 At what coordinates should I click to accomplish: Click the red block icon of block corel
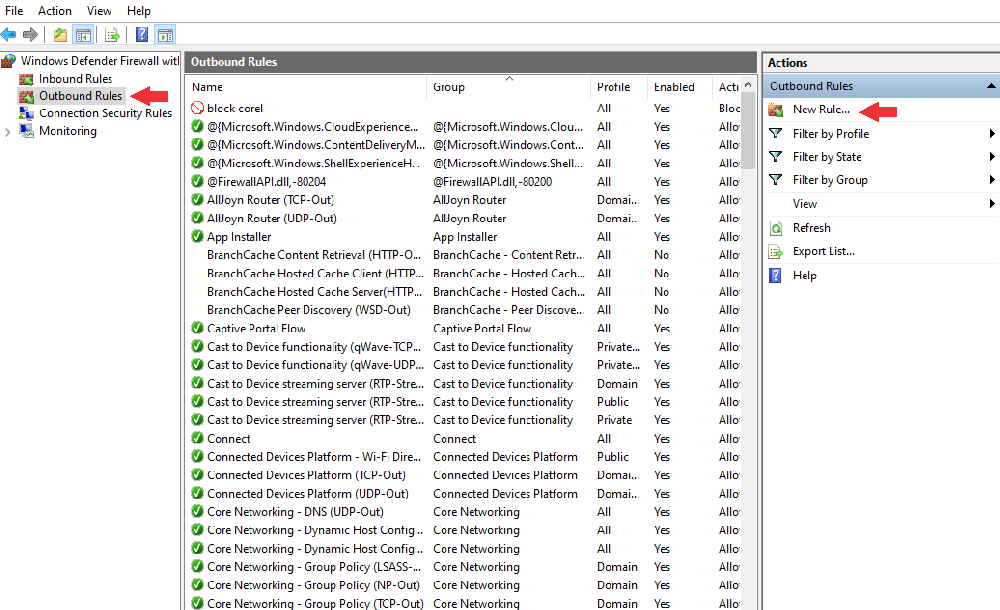coord(198,108)
